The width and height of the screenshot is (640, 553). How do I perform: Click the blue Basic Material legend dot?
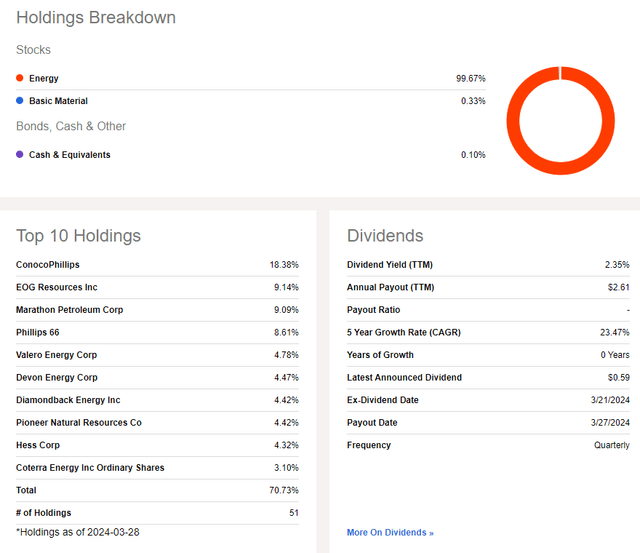[20, 101]
